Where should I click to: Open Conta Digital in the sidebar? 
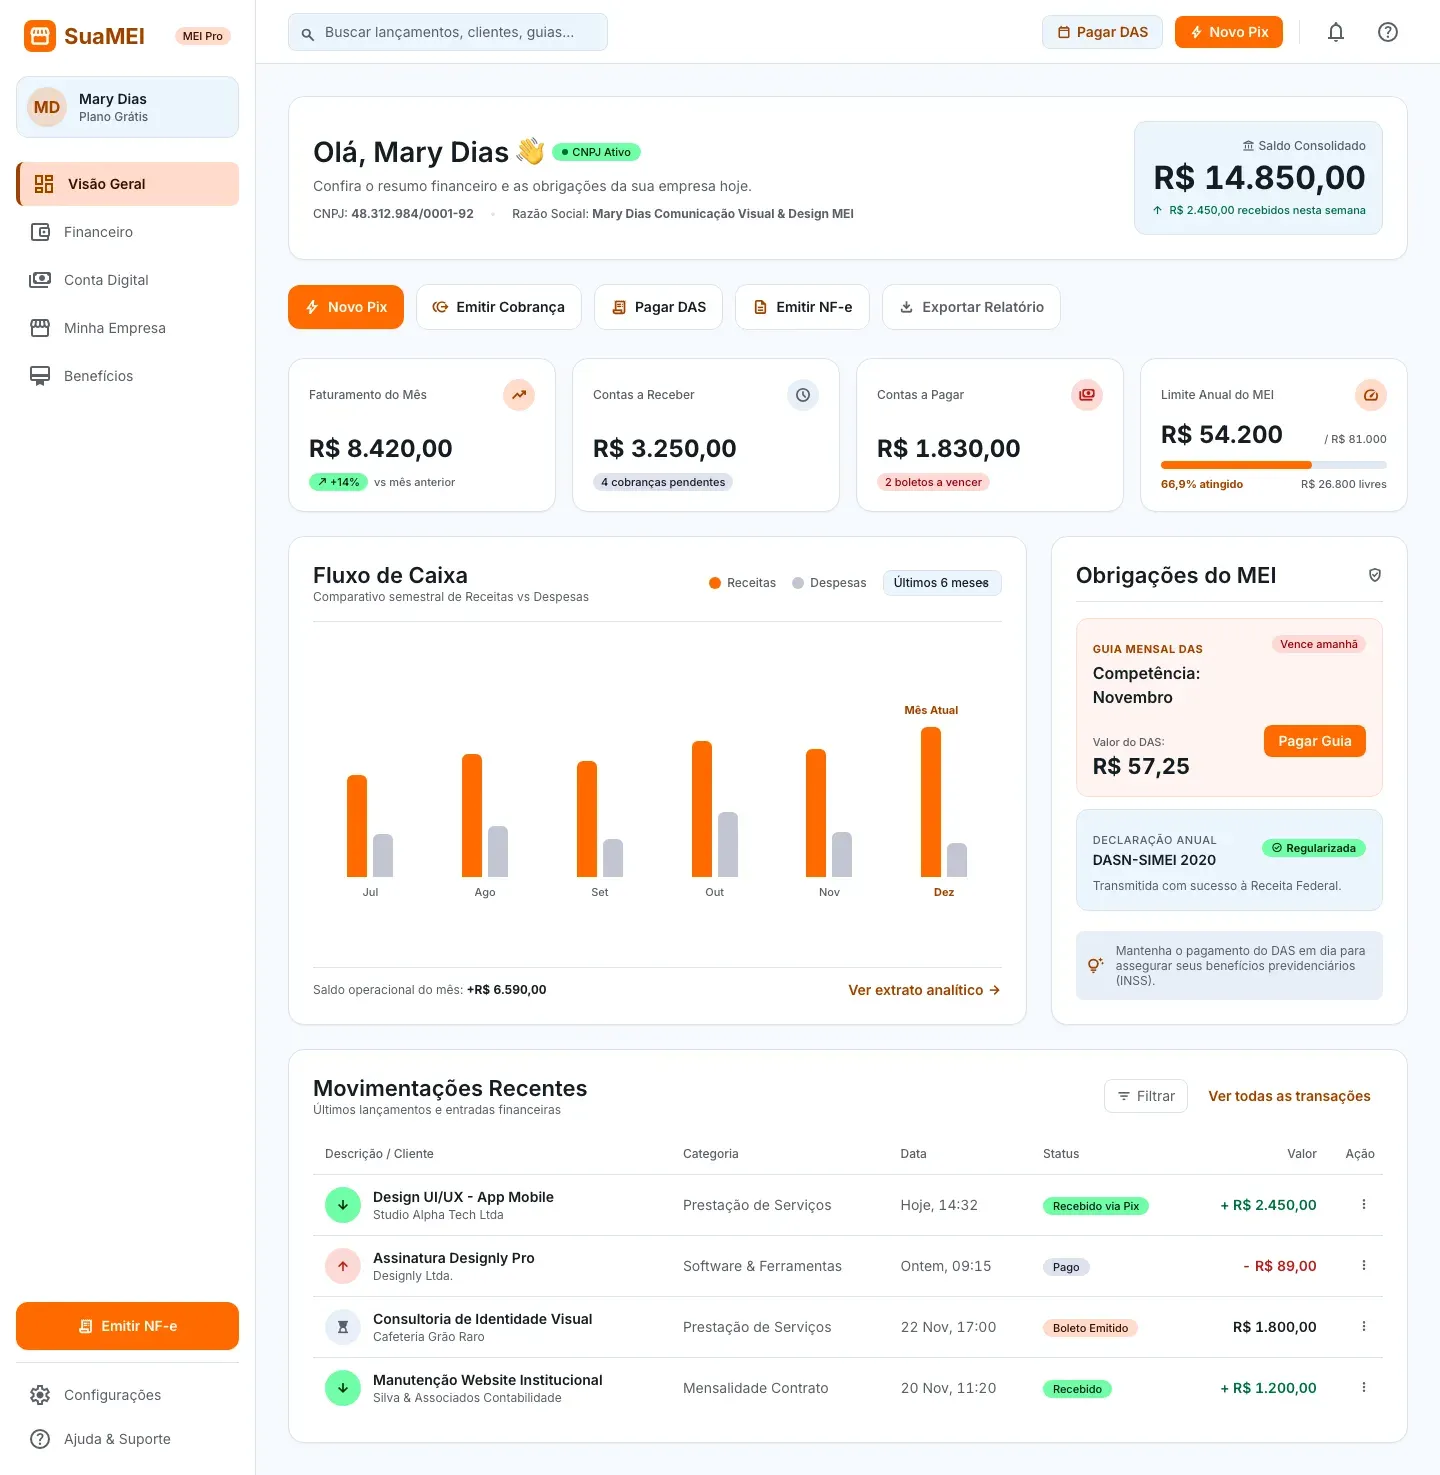click(x=127, y=280)
